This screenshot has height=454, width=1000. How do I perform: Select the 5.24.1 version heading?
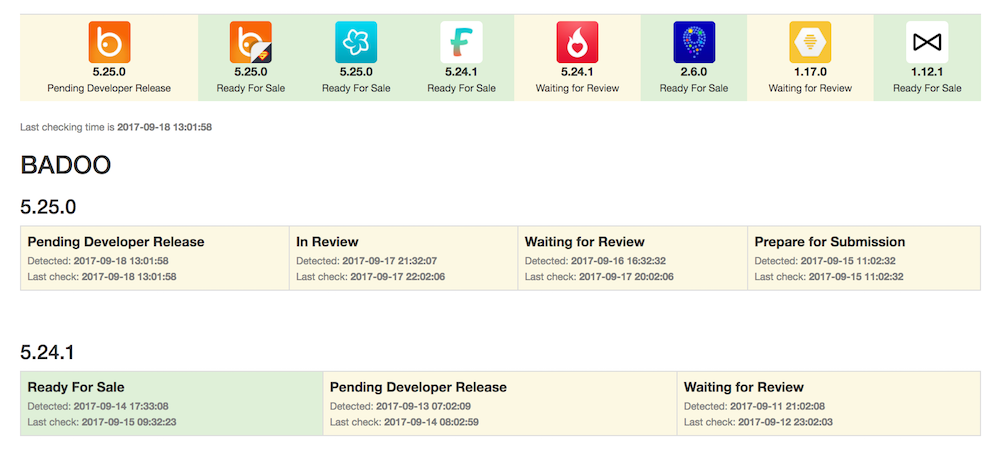pos(48,352)
